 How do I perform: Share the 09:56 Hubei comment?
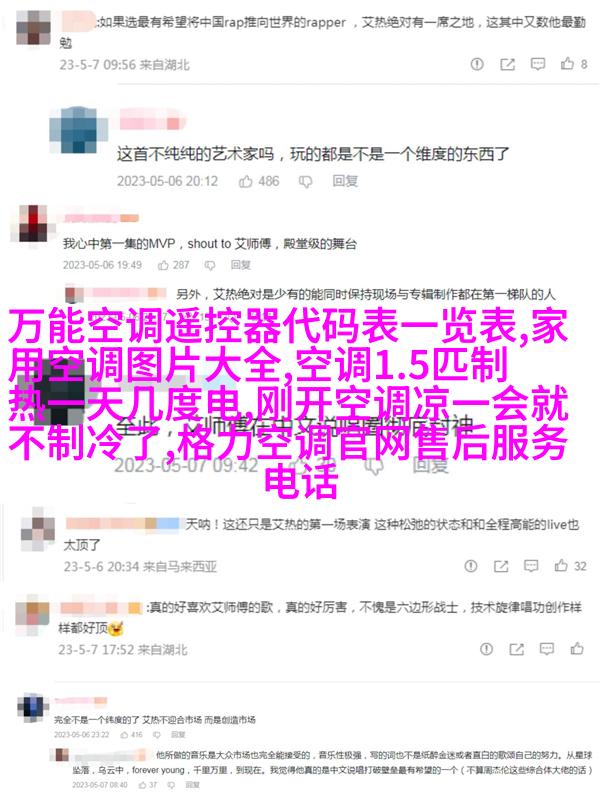pos(507,64)
